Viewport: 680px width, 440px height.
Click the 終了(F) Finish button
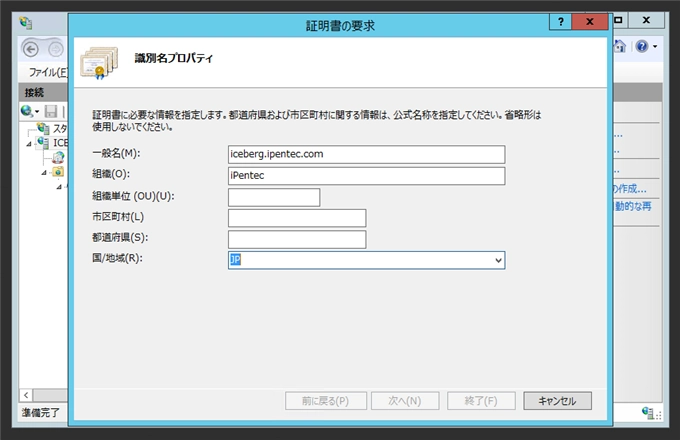tap(481, 401)
